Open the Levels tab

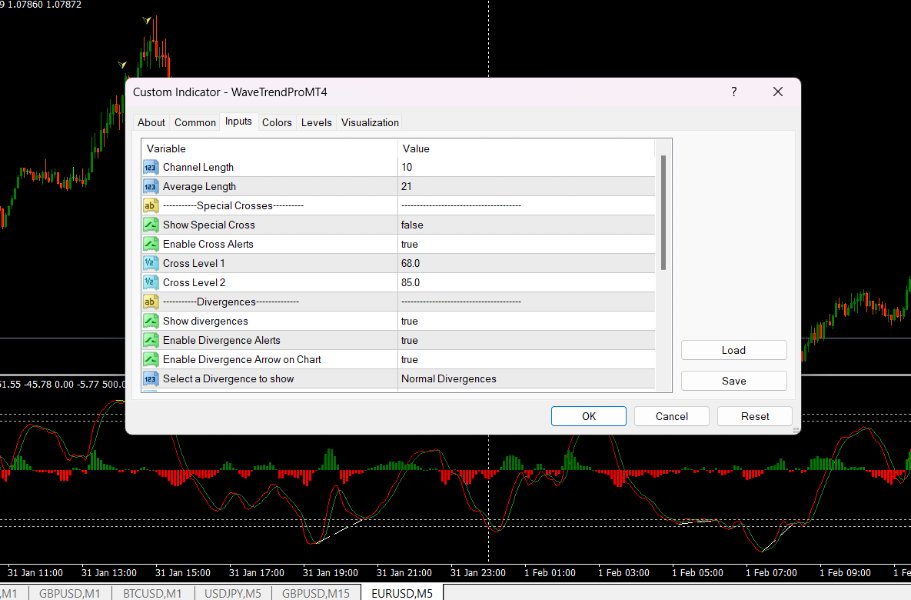click(316, 123)
